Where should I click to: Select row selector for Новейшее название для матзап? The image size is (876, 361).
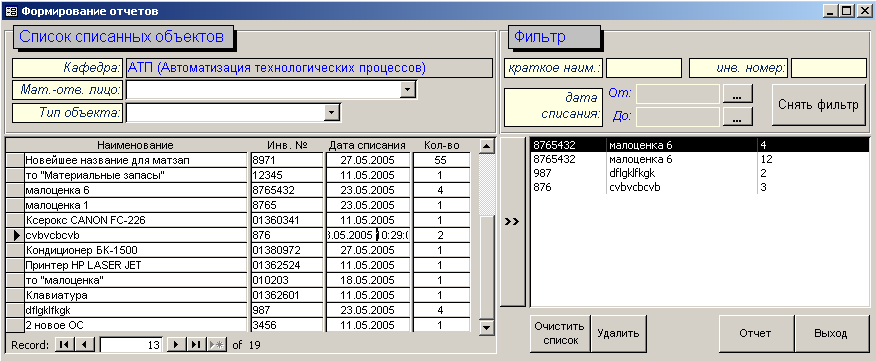point(15,160)
